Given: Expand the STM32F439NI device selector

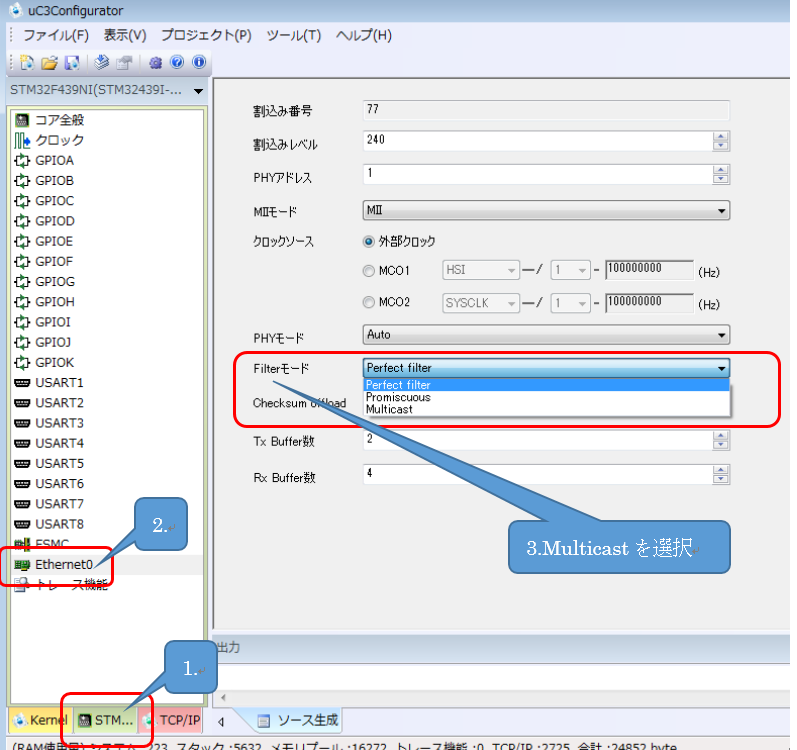Looking at the screenshot, I should [x=198, y=92].
